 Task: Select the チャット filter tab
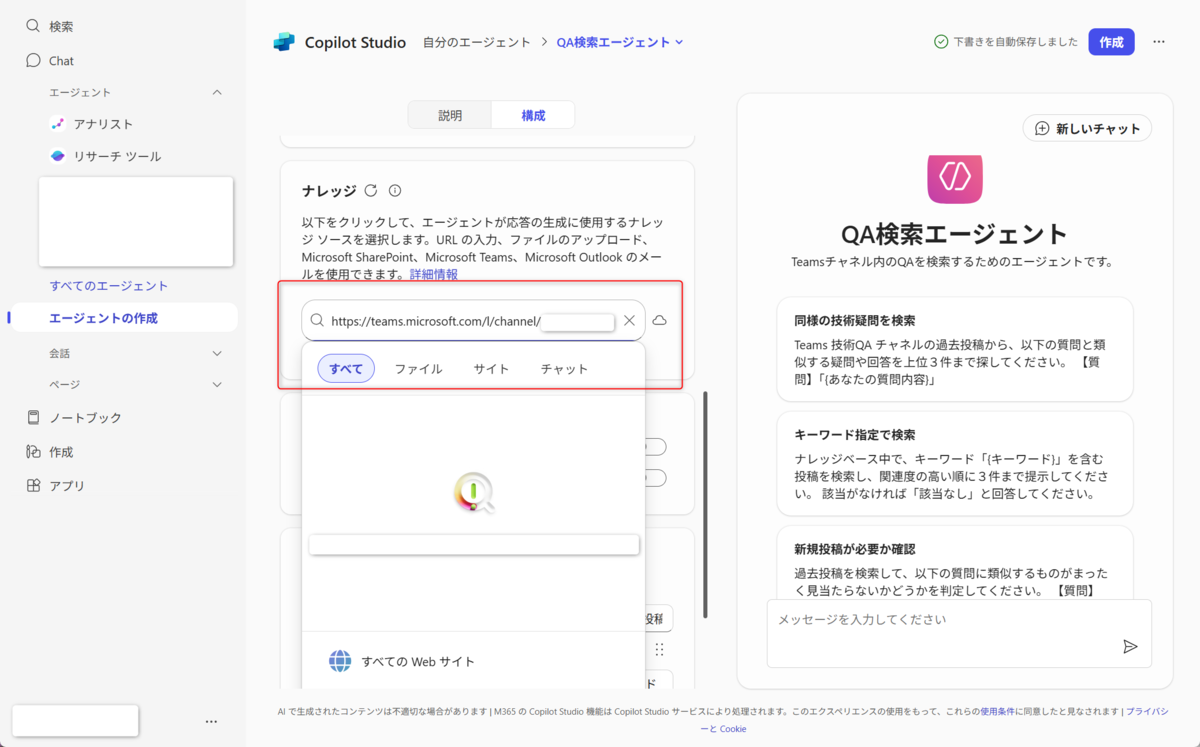tap(564, 368)
